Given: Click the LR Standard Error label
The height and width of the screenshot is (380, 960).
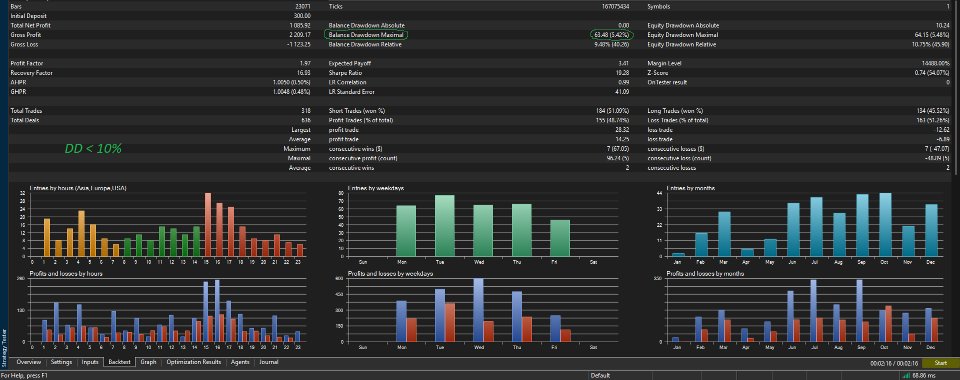Looking at the screenshot, I should click(x=350, y=92).
